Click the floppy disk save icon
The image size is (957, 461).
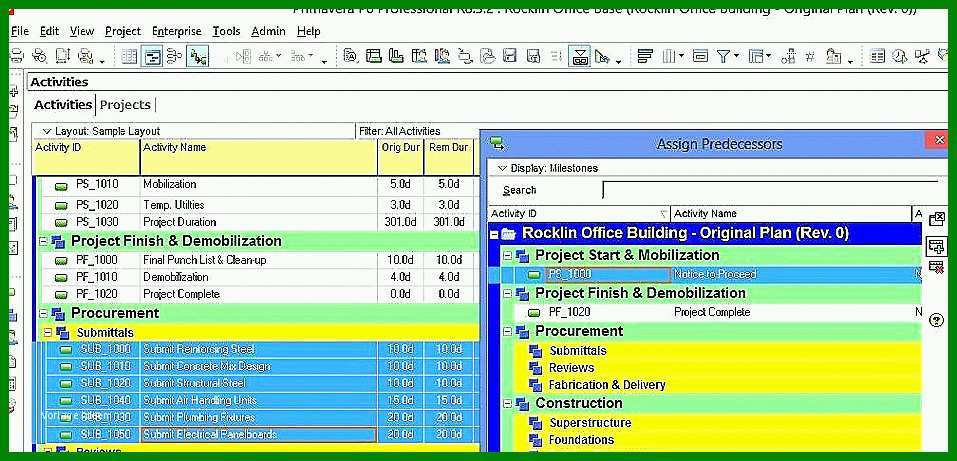point(510,57)
